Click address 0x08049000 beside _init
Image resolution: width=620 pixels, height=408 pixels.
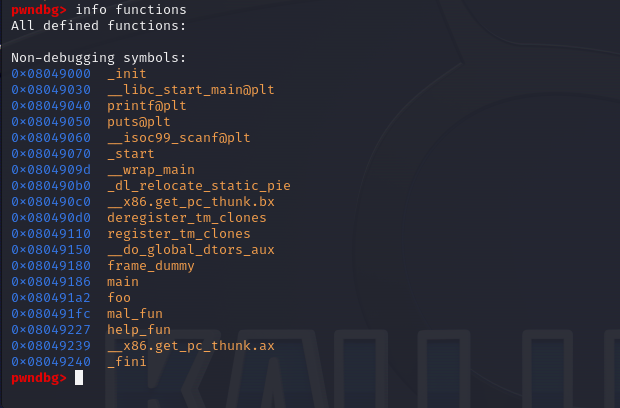[x=51, y=74]
